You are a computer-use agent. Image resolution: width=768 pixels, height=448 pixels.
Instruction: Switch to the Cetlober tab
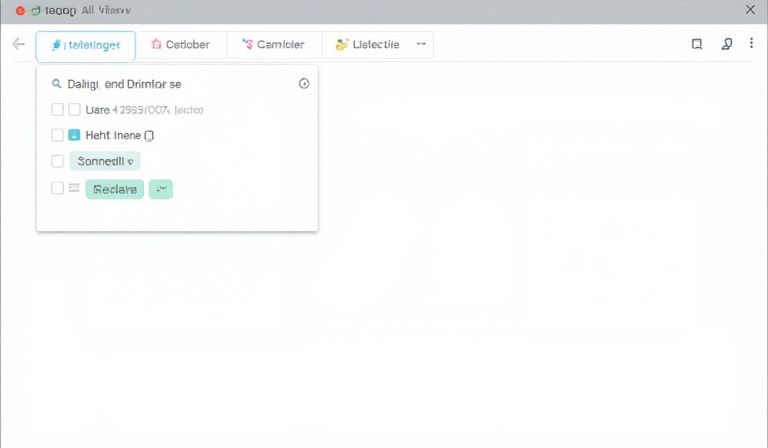[181, 45]
